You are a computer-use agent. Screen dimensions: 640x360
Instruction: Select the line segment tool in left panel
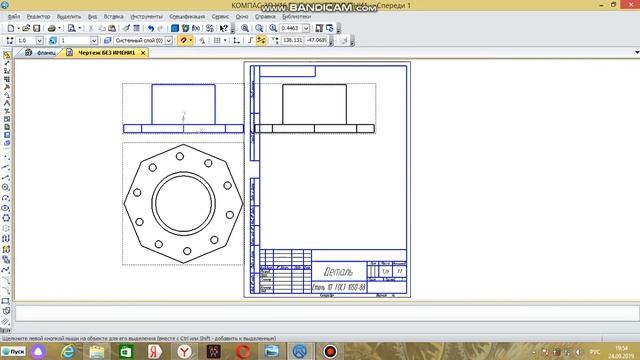(5, 177)
